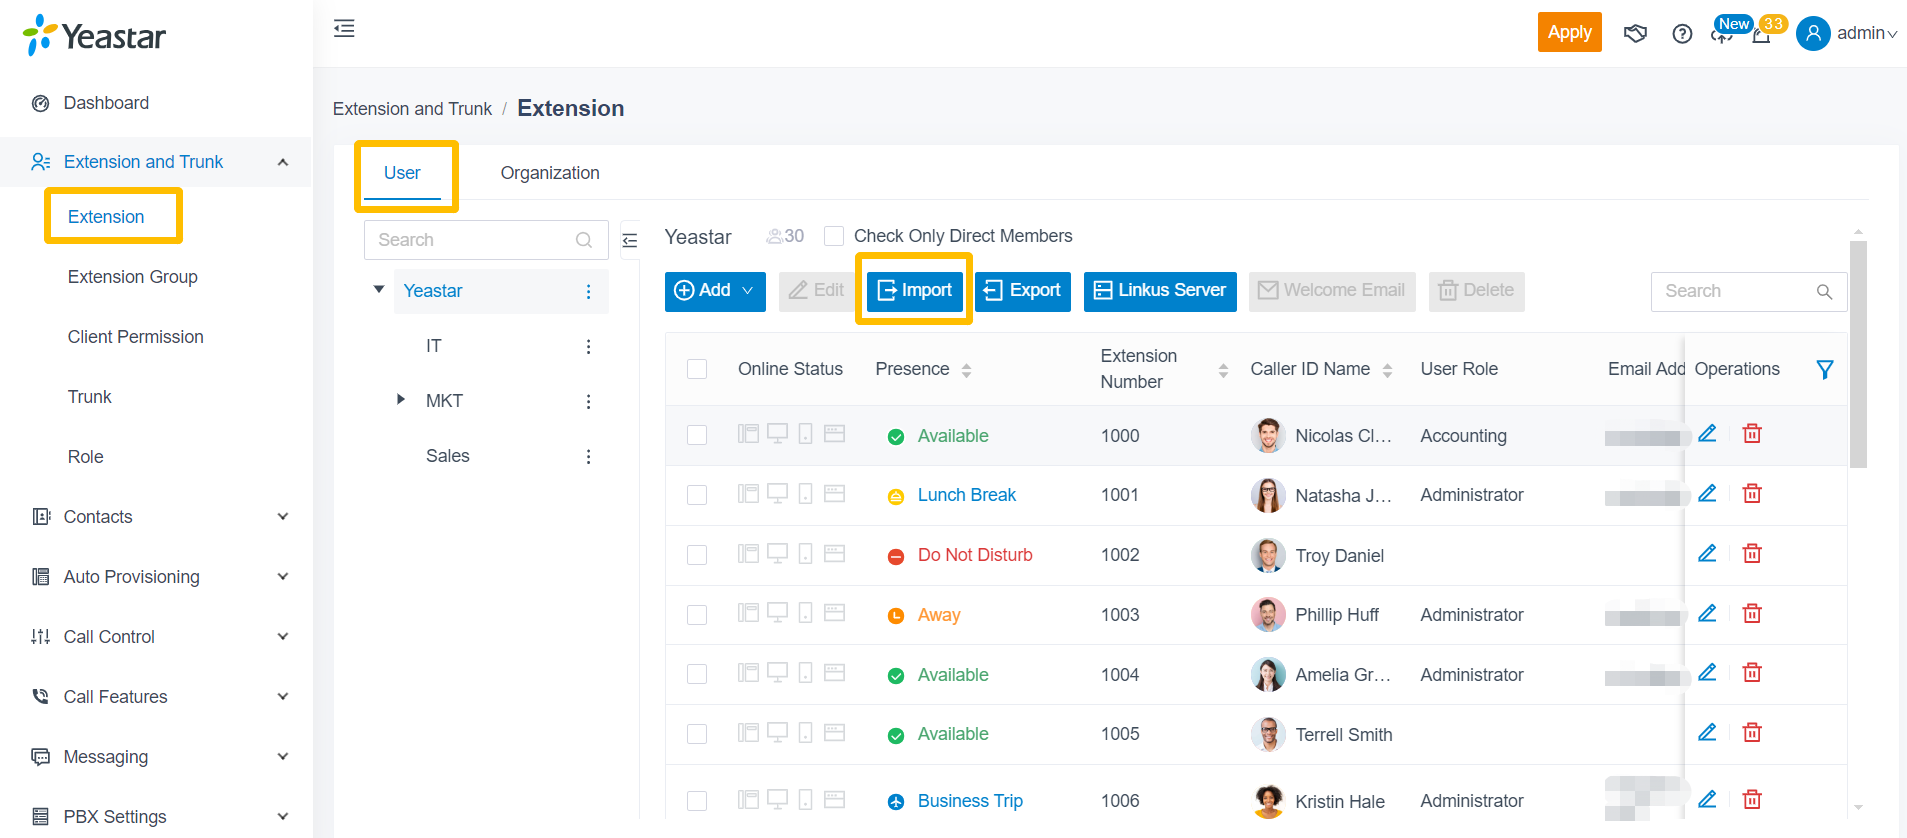Open the table column filter funnel icon
Screen dimensions: 1907x838
1825,369
